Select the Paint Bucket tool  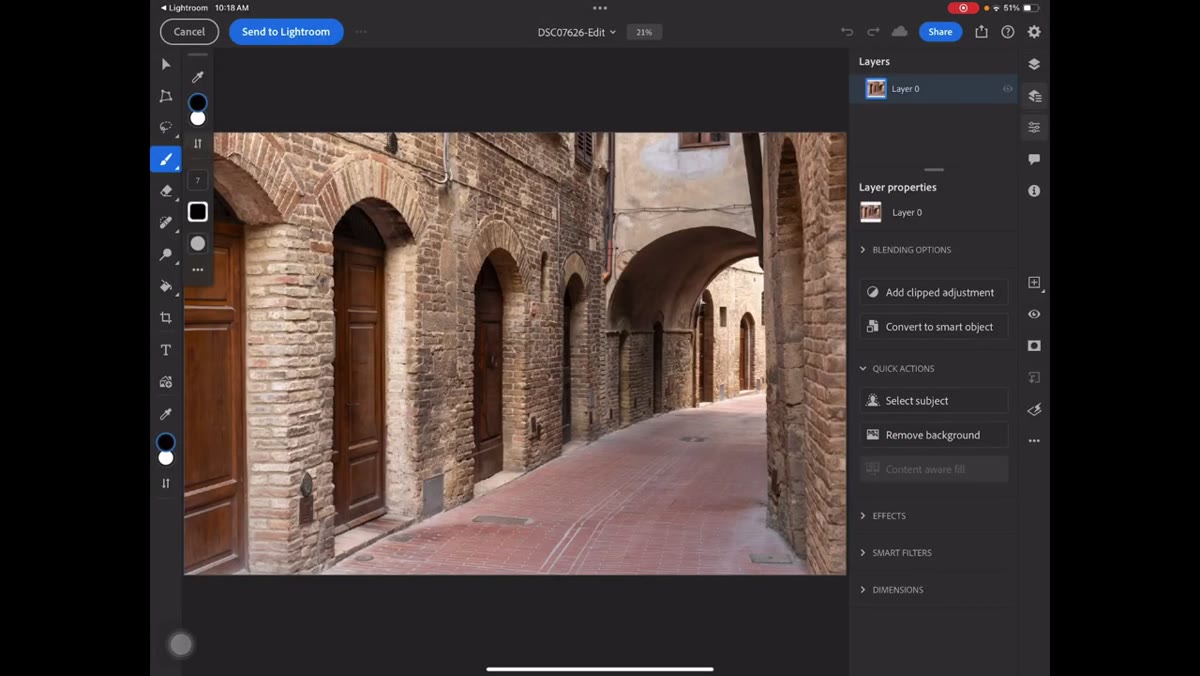click(166, 286)
